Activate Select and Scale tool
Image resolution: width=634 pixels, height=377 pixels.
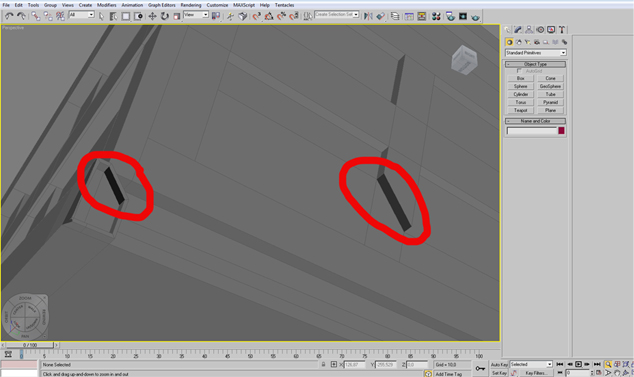(177, 16)
